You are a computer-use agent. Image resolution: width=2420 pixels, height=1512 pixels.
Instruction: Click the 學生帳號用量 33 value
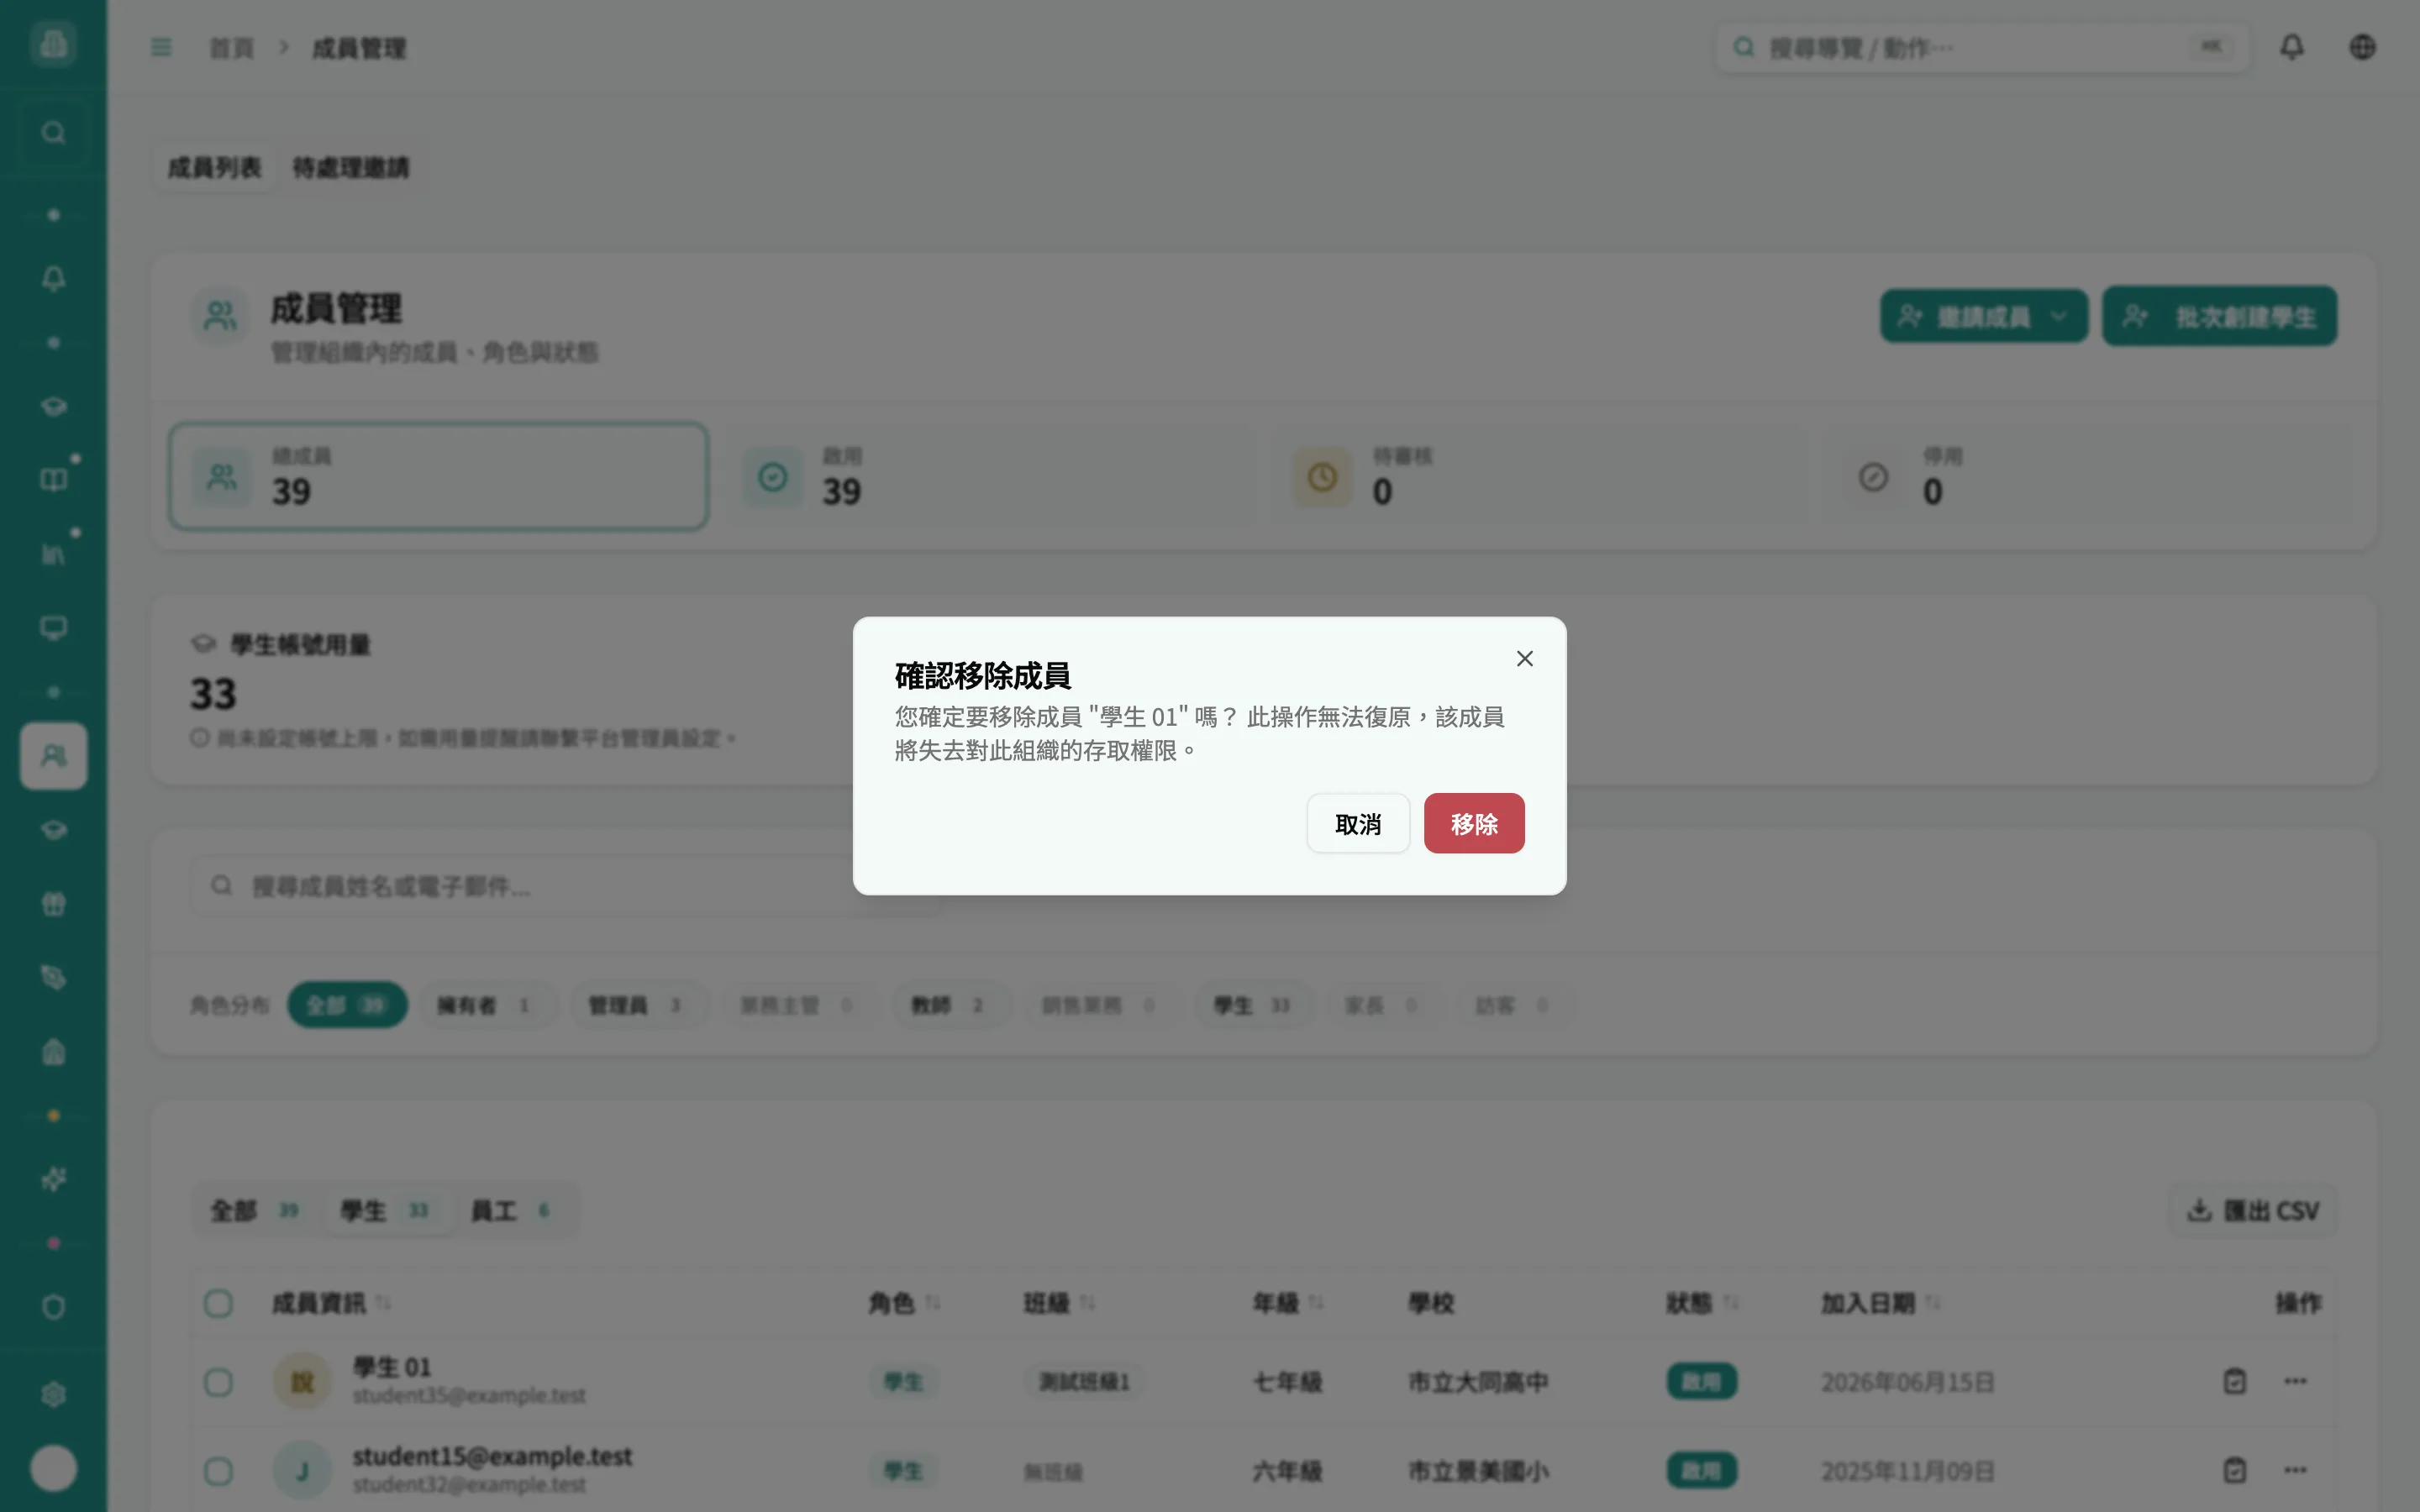[213, 694]
